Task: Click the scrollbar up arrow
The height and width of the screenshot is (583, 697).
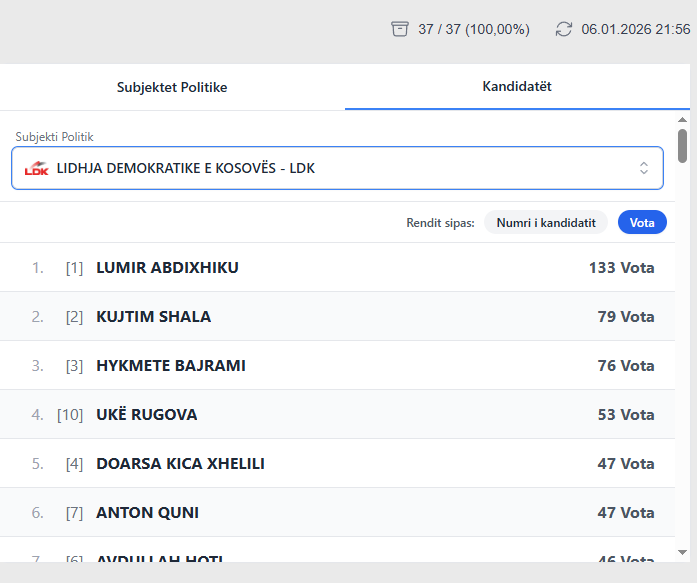Action: pos(682,118)
